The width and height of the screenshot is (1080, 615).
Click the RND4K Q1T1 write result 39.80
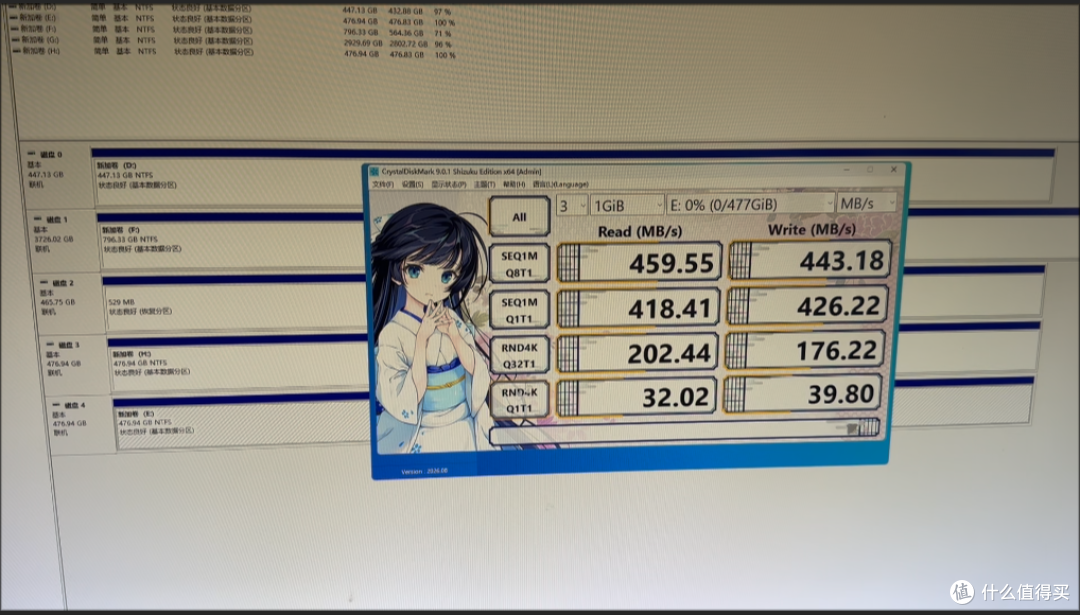[803, 394]
